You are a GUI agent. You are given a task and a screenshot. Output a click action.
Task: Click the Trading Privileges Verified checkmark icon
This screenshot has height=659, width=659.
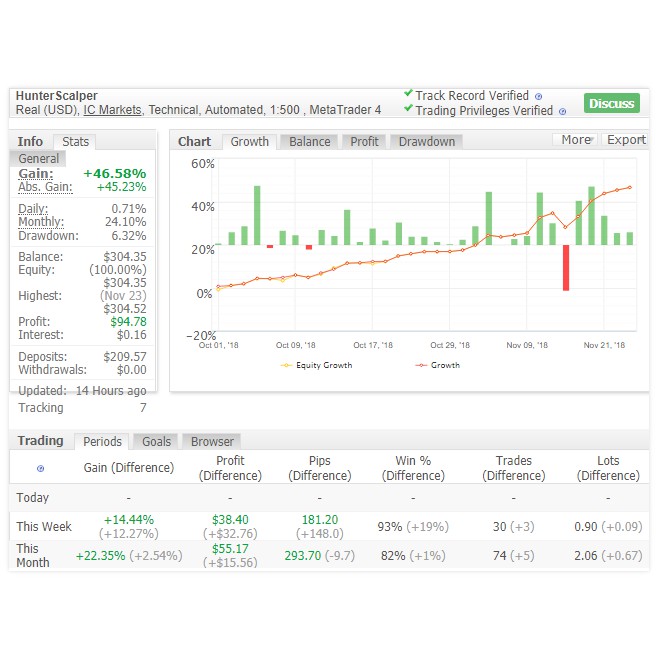point(408,109)
